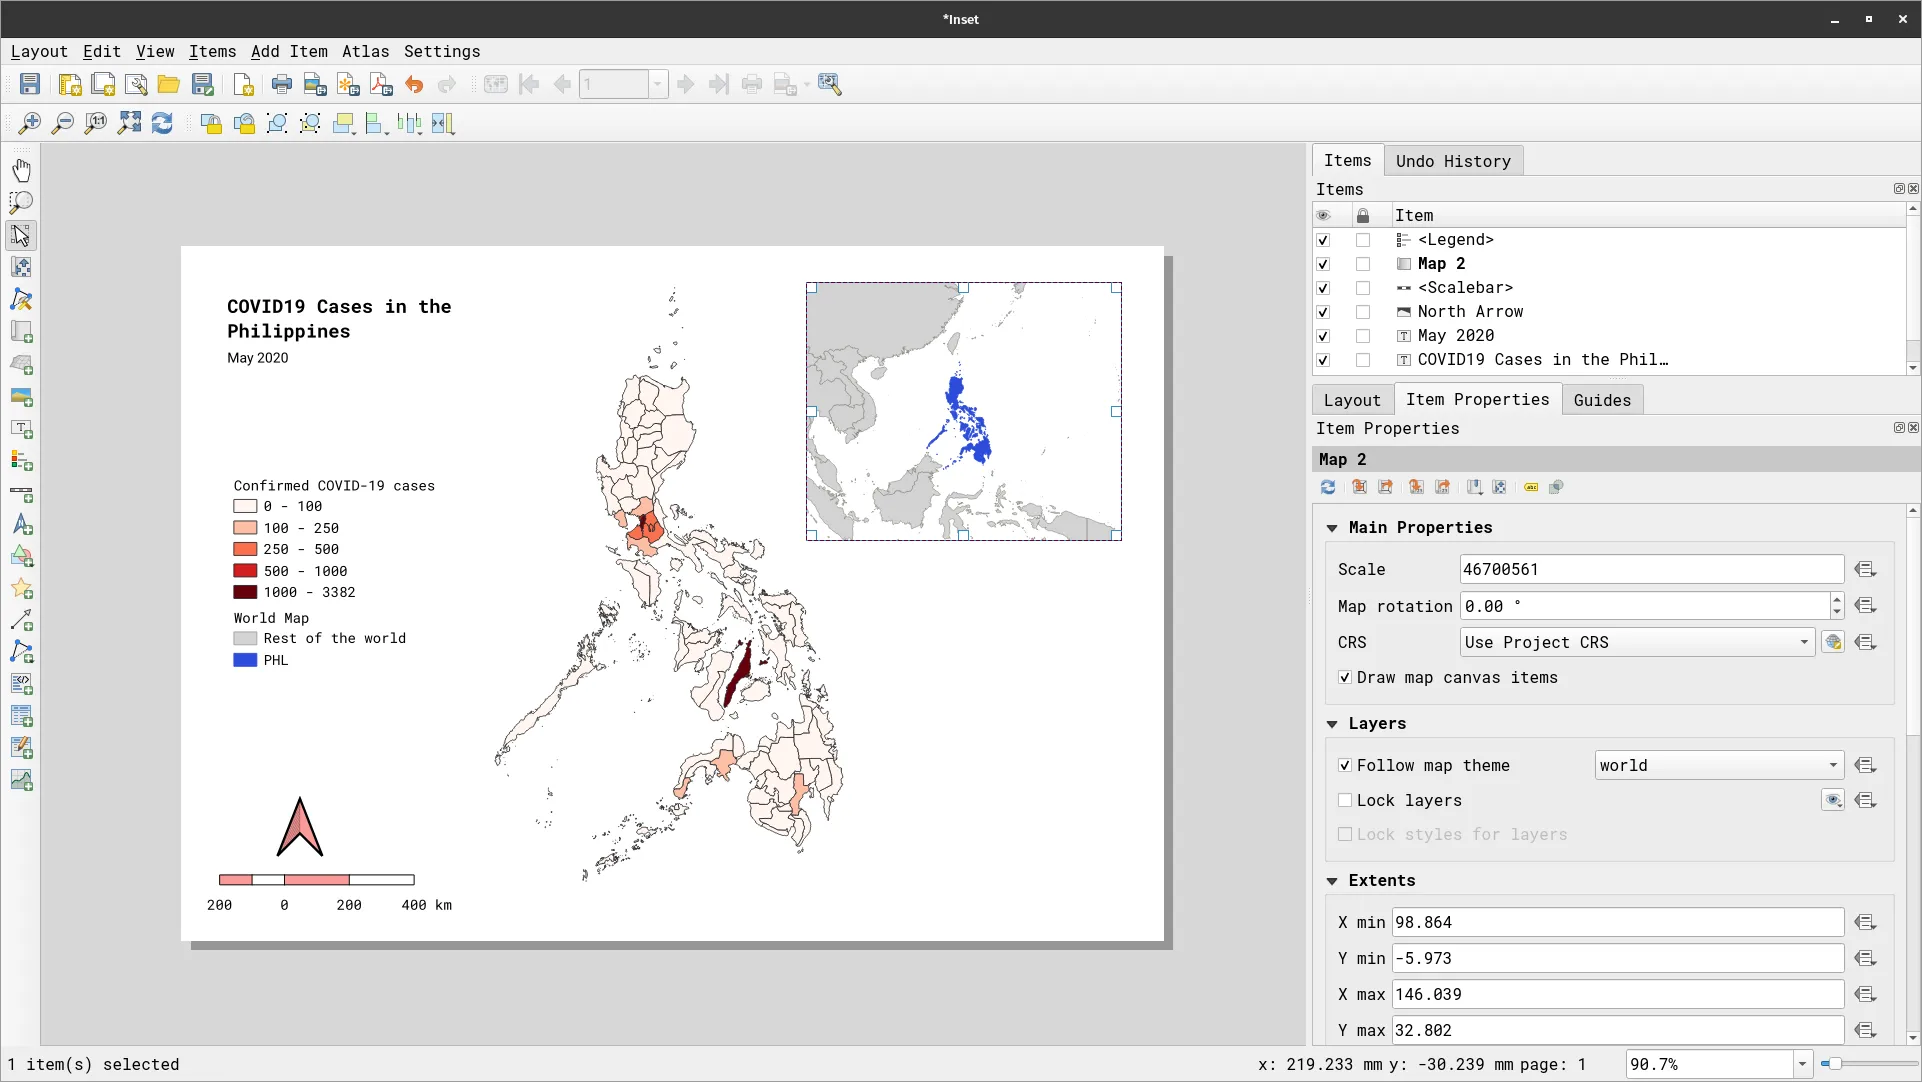Click the Save Project toolbar icon
The height and width of the screenshot is (1082, 1922).
pos(30,85)
